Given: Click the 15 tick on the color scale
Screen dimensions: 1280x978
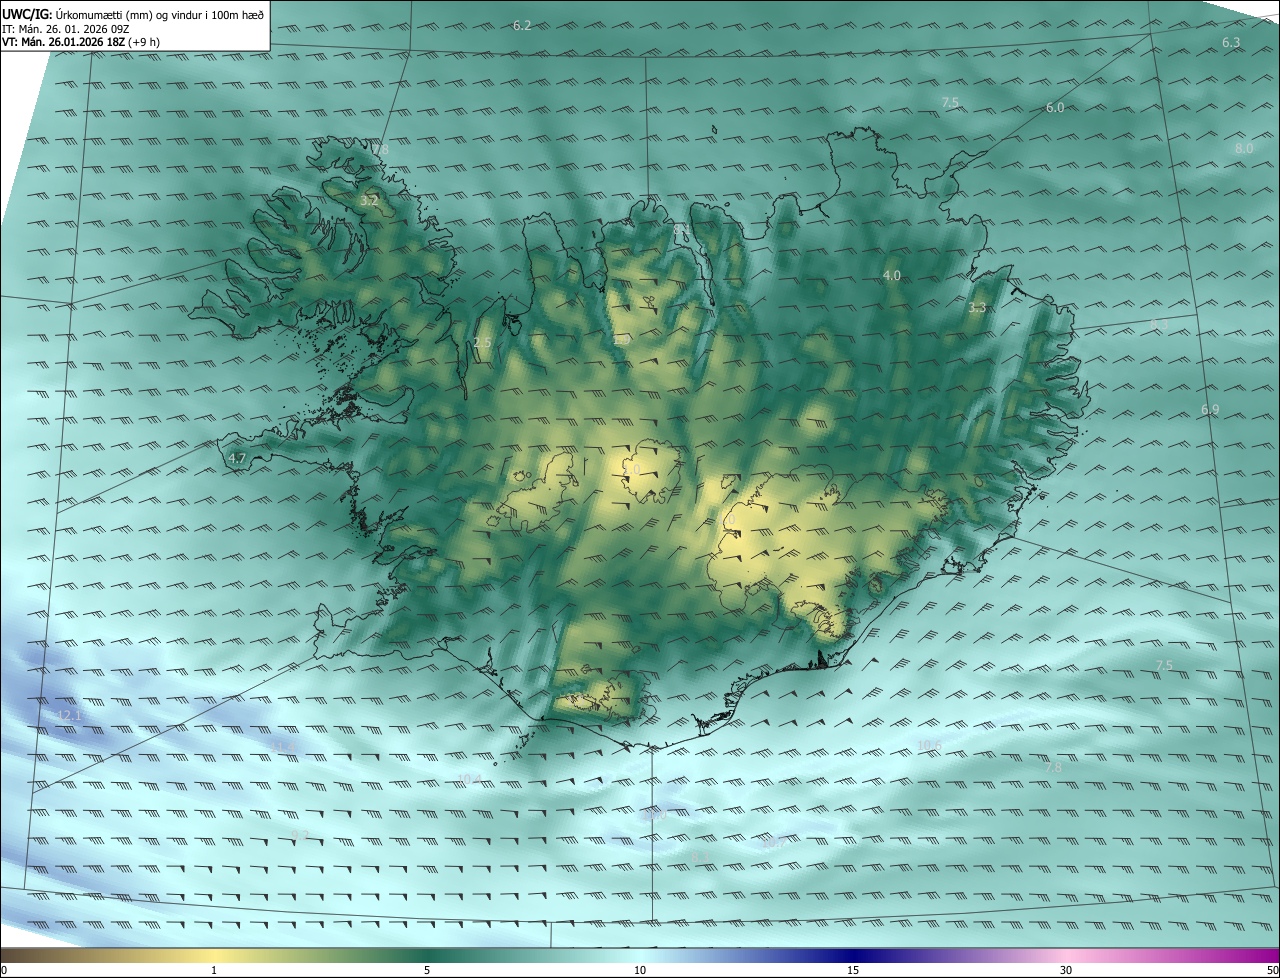Looking at the screenshot, I should click(853, 970).
